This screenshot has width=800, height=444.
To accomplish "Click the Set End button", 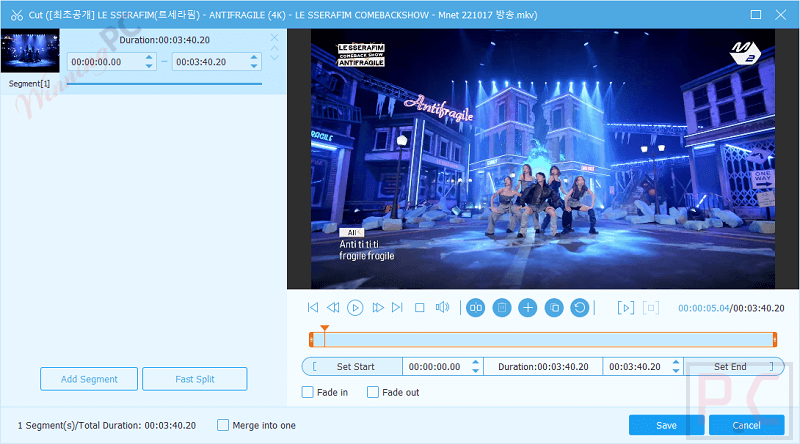I will (733, 366).
